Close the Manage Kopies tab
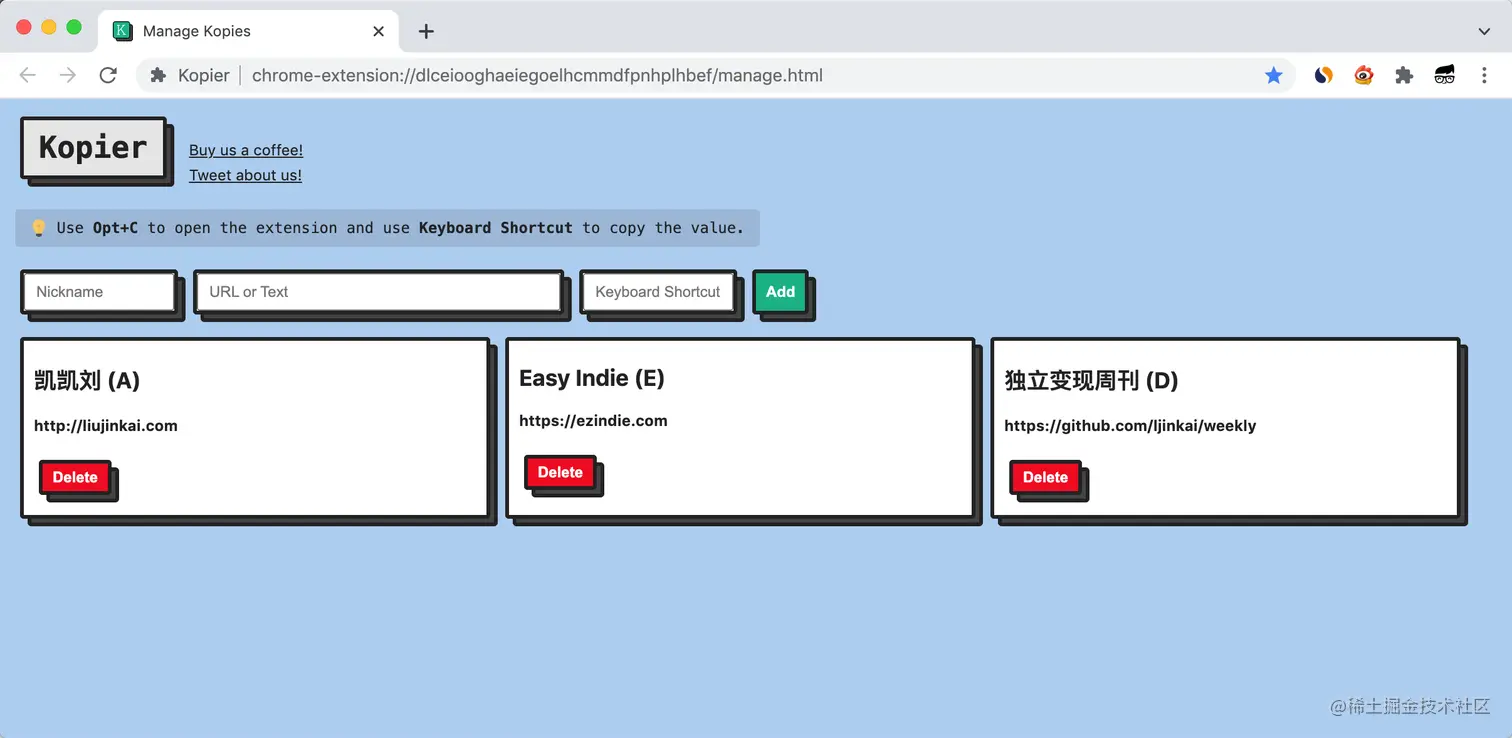 coord(378,31)
